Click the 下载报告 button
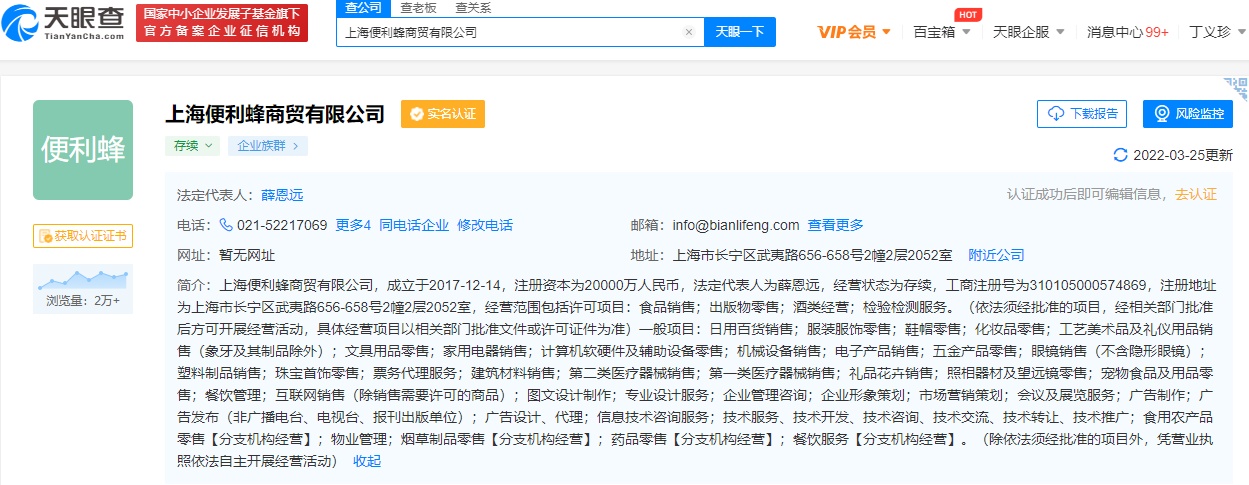 click(1082, 114)
